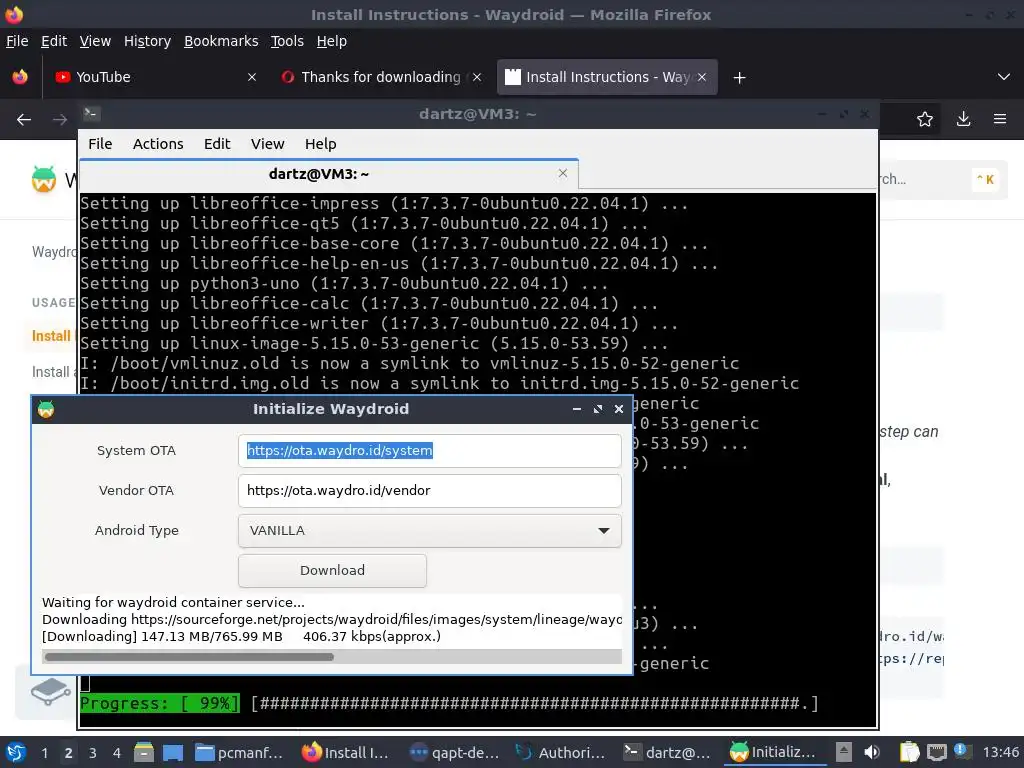The image size is (1024, 768).
Task: Activate the Initialize Waydroid taskbar entry
Action: 774,752
